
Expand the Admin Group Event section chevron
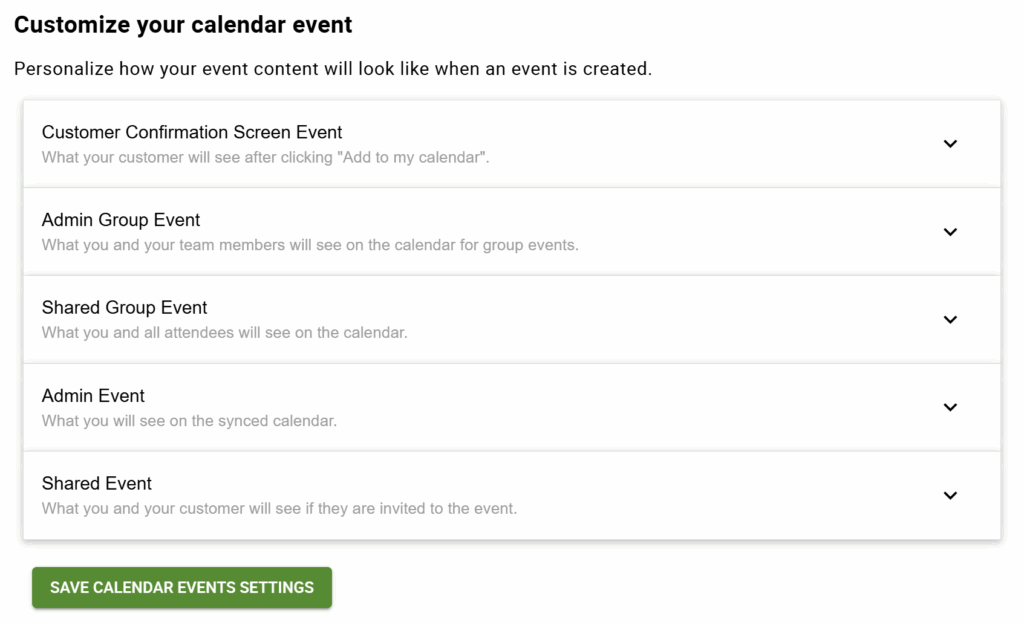pyautogui.click(x=950, y=231)
